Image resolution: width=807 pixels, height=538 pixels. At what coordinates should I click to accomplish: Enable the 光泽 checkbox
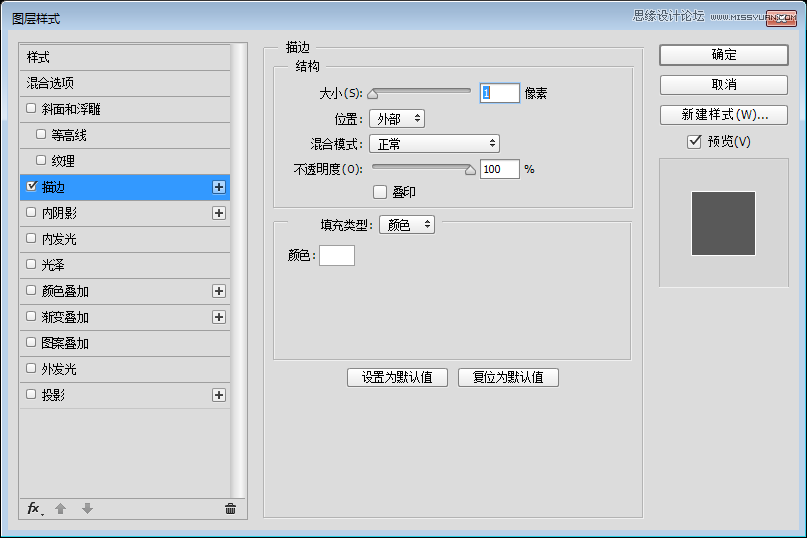(x=31, y=264)
